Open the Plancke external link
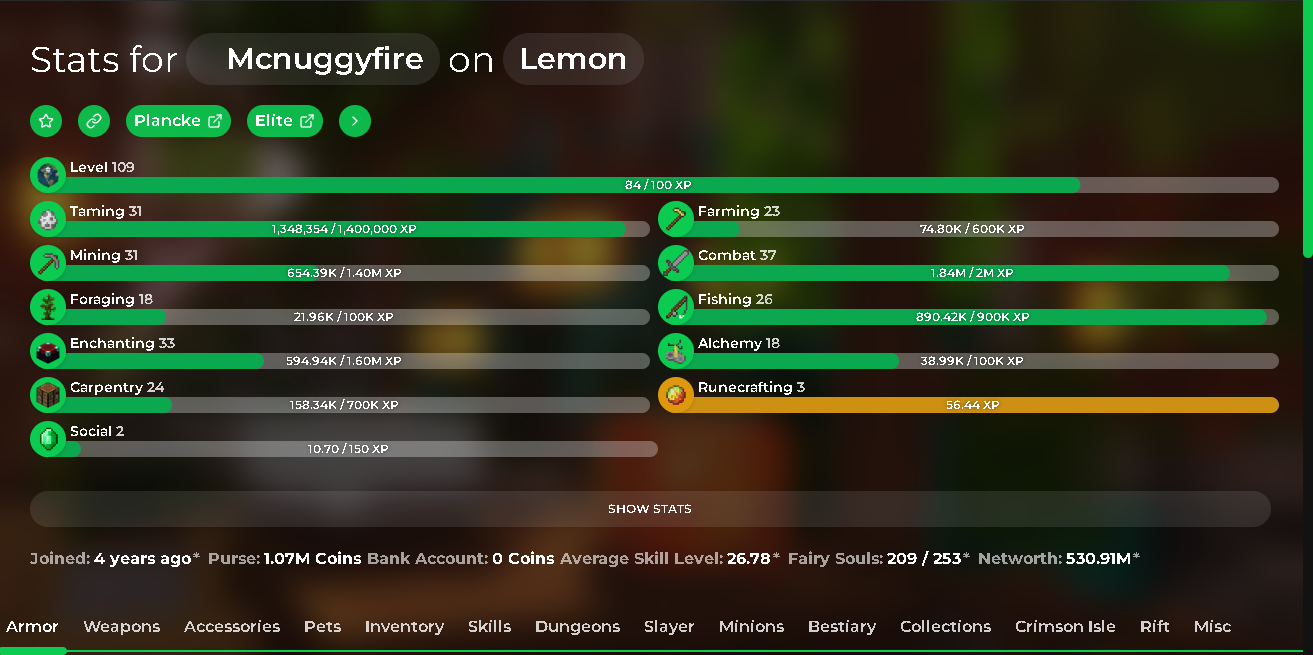This screenshot has width=1313, height=655. 178,121
